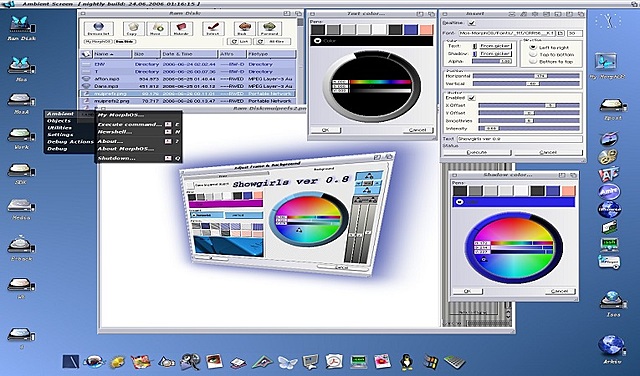This screenshot has width=640, height=376.
Task: Go Forward in the Ram Disk window
Action: 270,29
